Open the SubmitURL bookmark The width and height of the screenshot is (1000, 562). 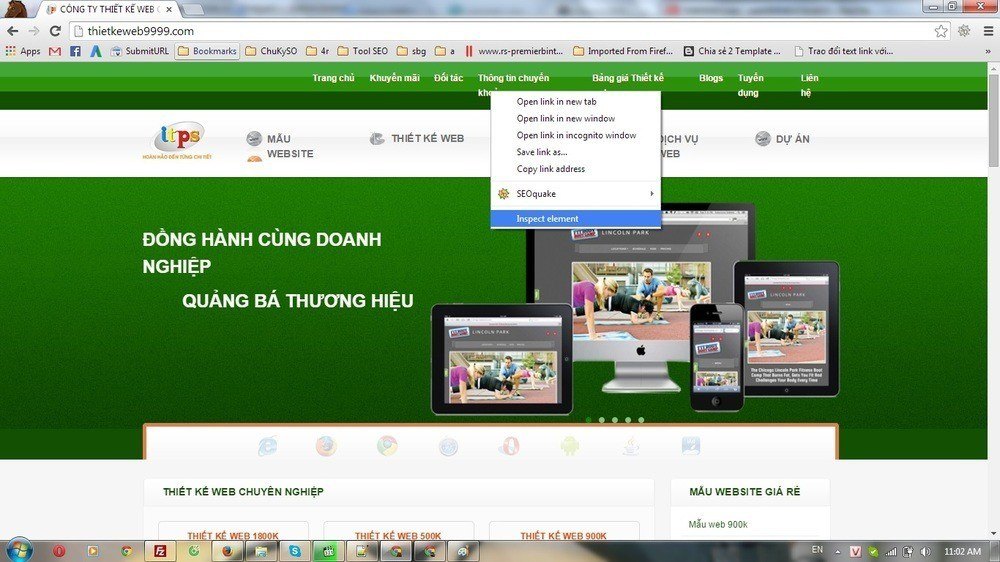[140, 51]
